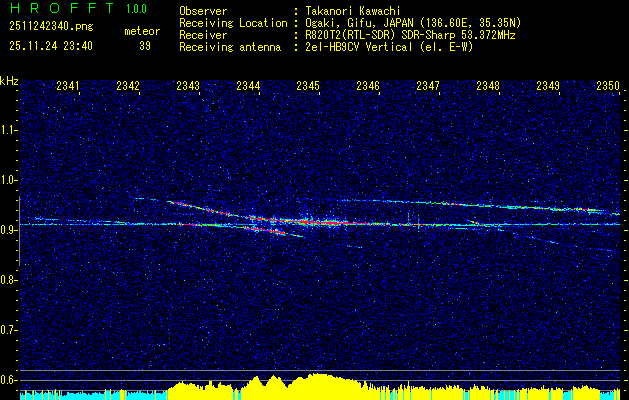629x400 pixels.
Task: Click observer name Takanori Kawachi
Action: pos(353,11)
